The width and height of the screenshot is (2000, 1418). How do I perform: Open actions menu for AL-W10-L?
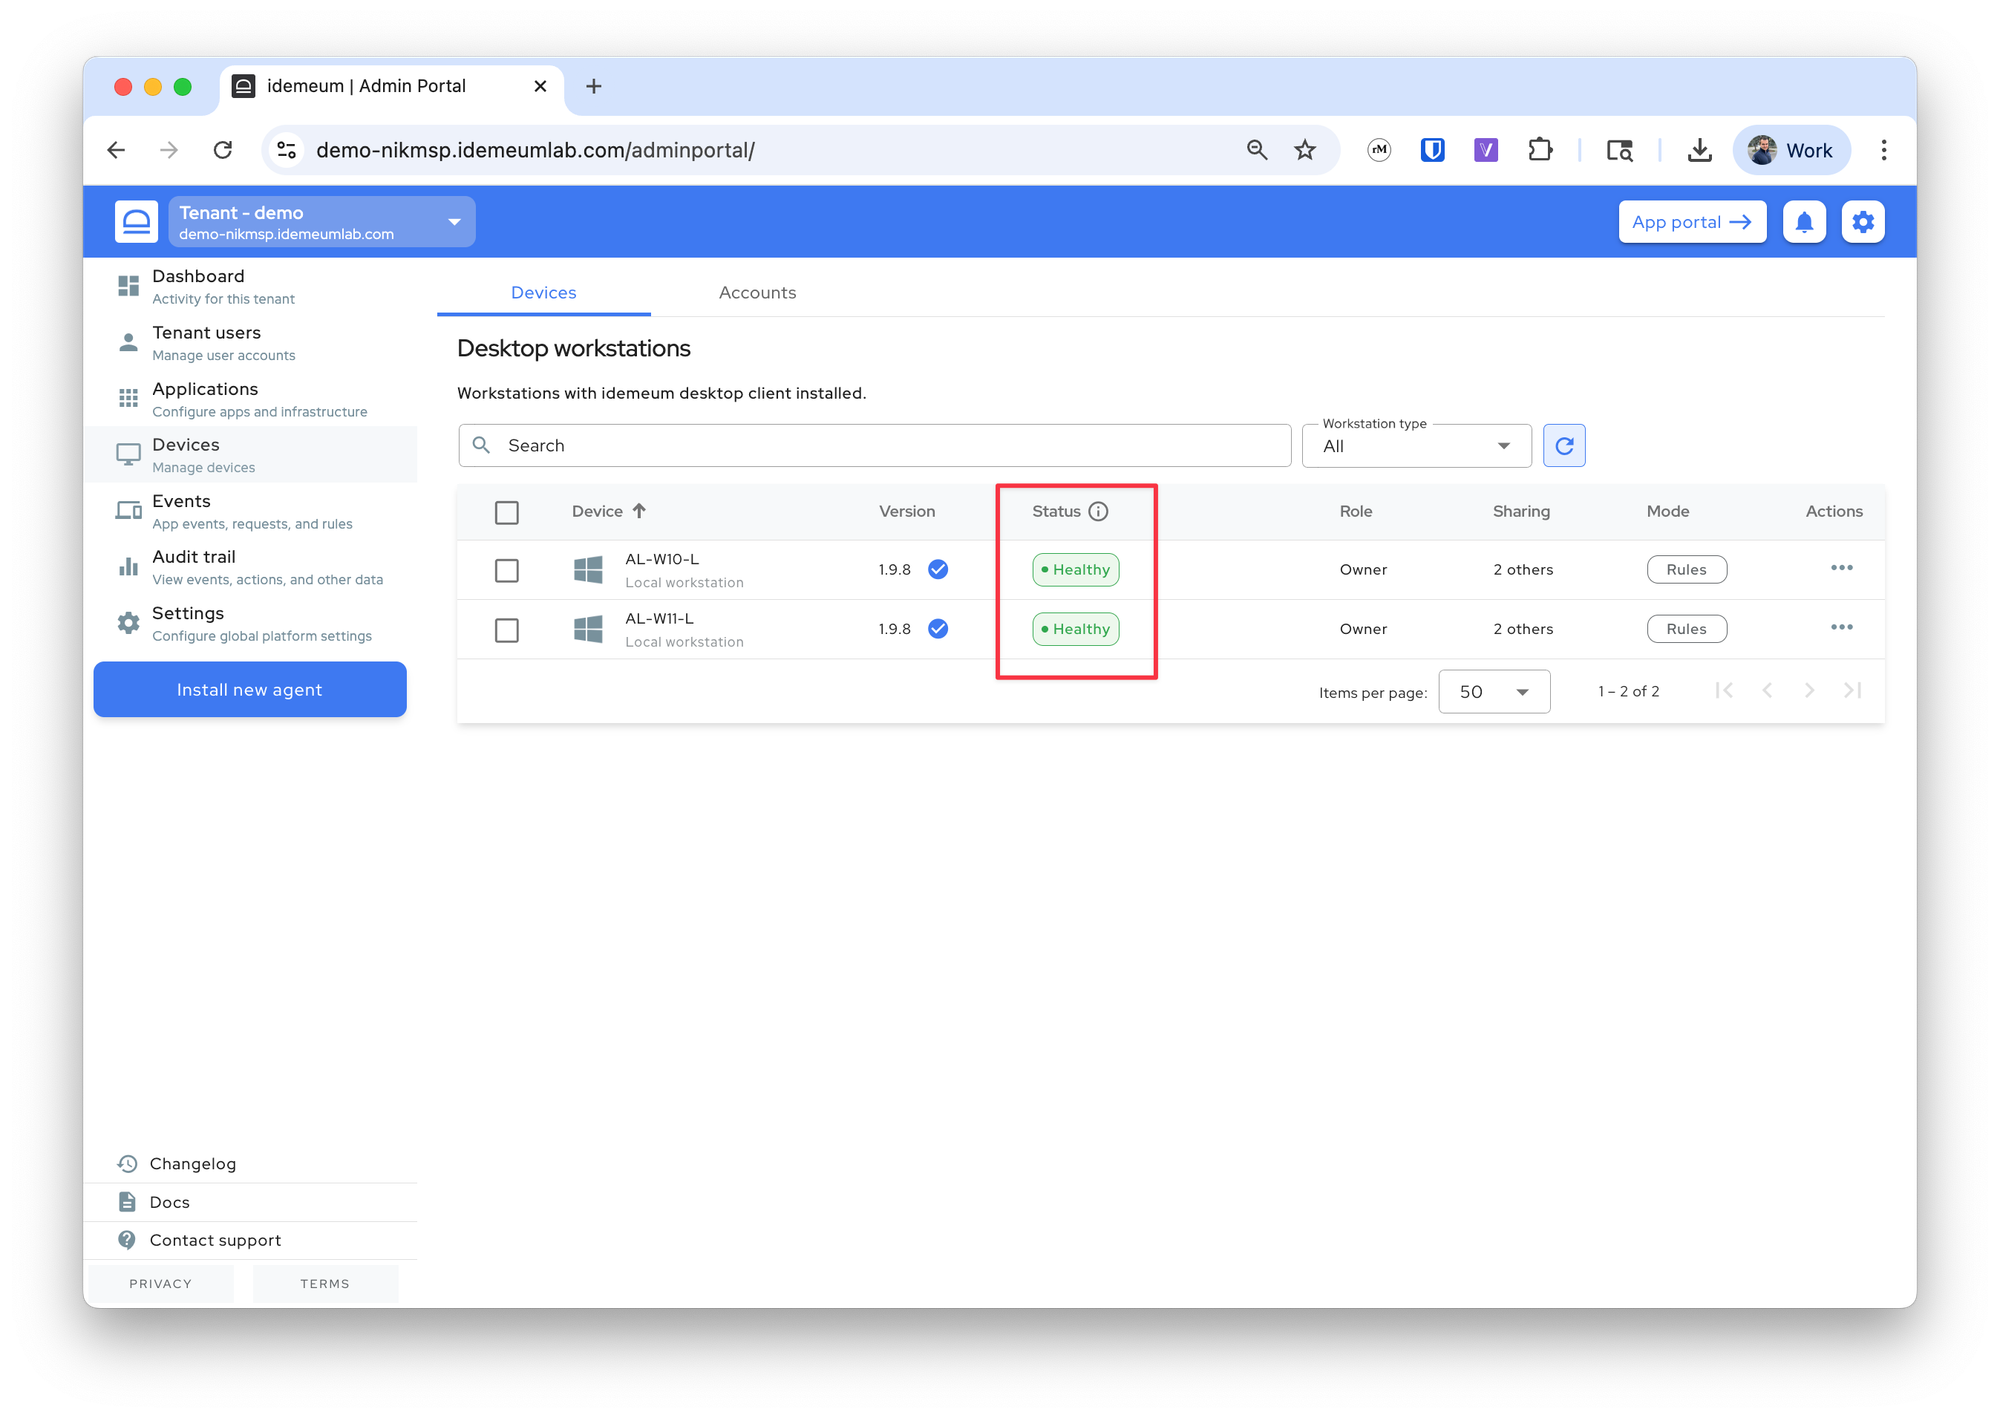[1842, 568]
